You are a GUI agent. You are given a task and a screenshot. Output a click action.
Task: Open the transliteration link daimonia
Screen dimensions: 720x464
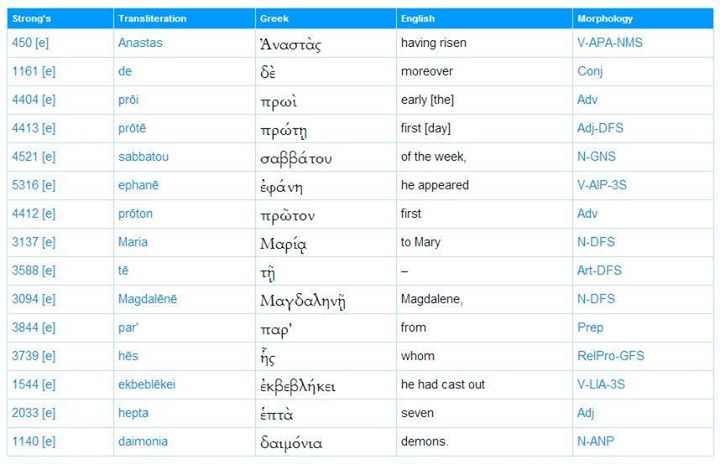pos(143,441)
